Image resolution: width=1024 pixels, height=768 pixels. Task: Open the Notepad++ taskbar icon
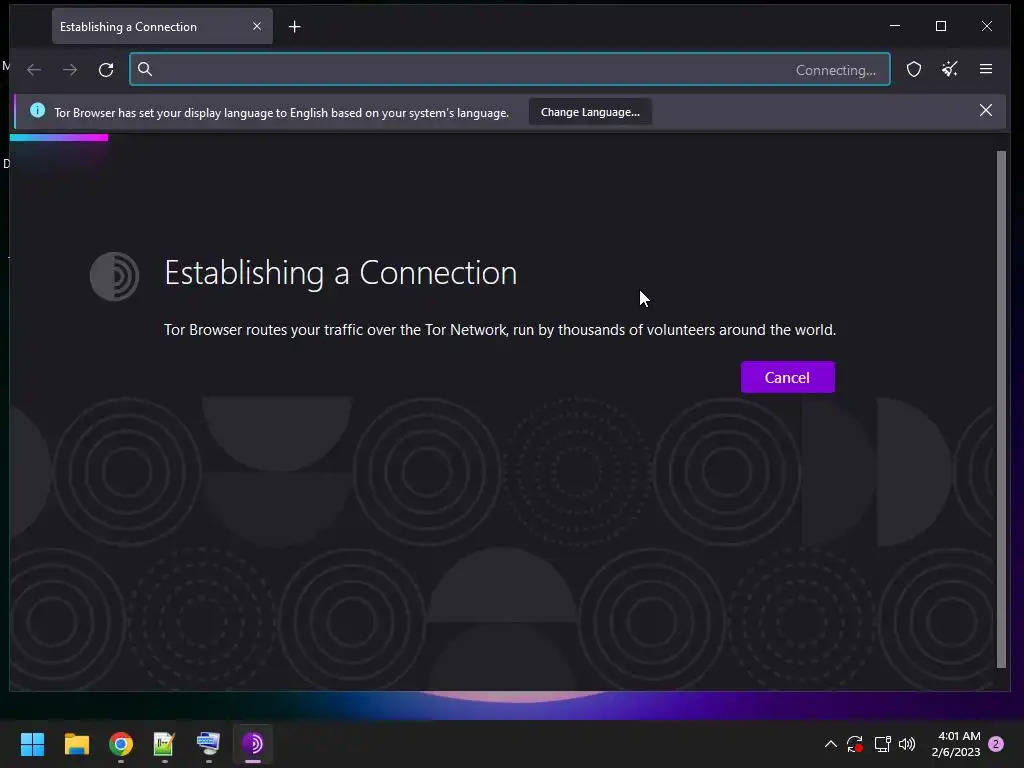click(165, 744)
